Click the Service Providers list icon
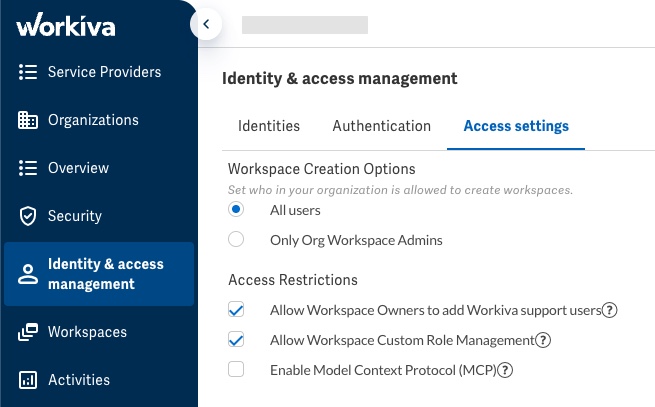This screenshot has width=655, height=407. [x=28, y=72]
